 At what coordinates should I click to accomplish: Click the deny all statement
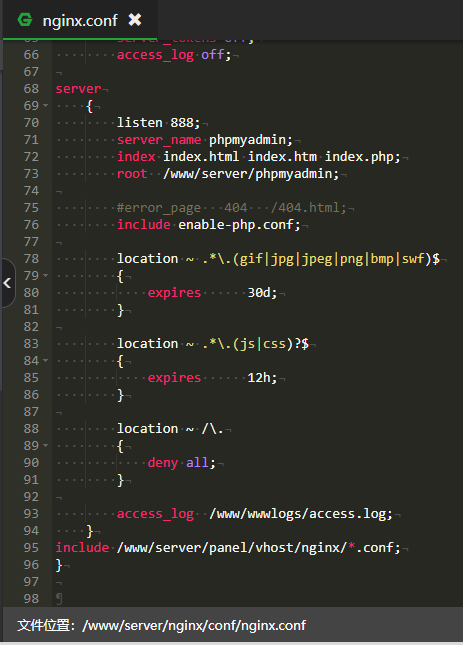click(181, 463)
